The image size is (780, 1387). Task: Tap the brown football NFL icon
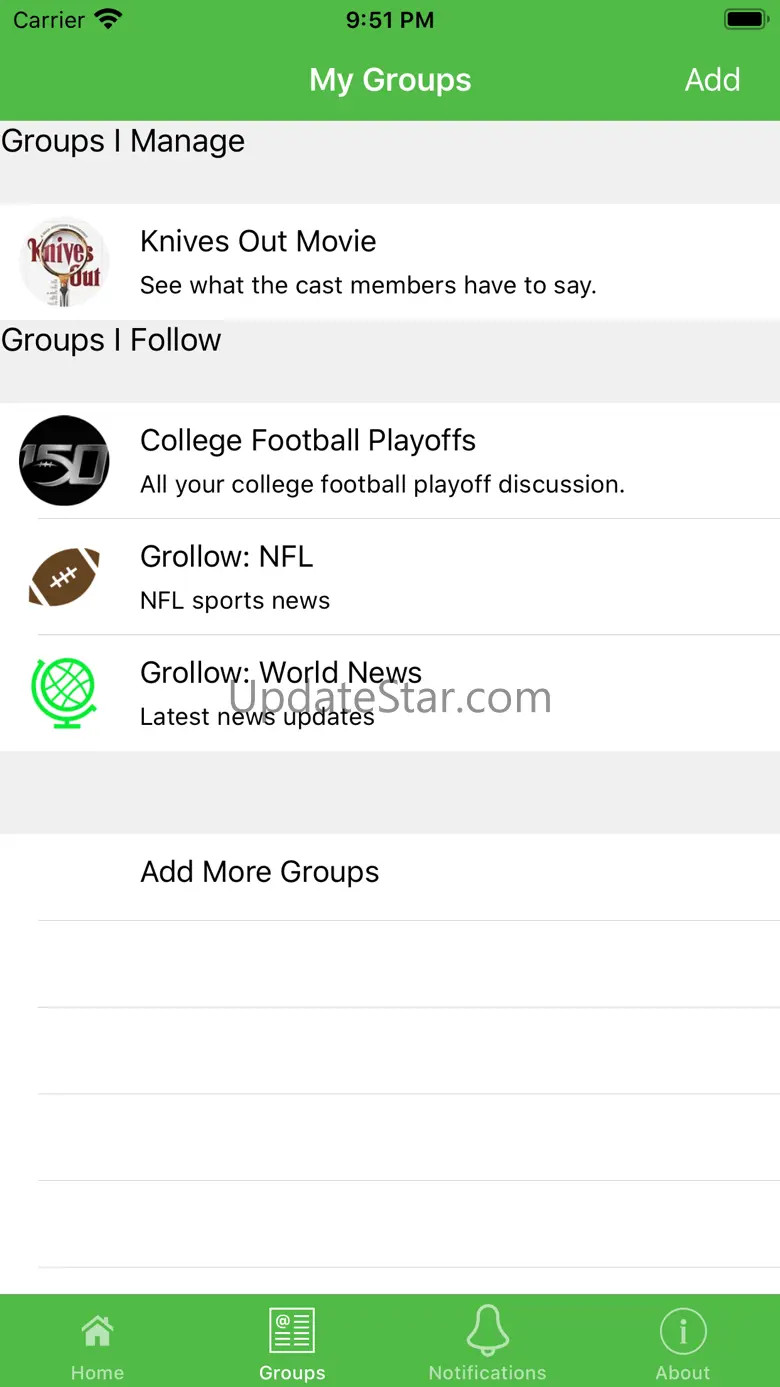64,577
